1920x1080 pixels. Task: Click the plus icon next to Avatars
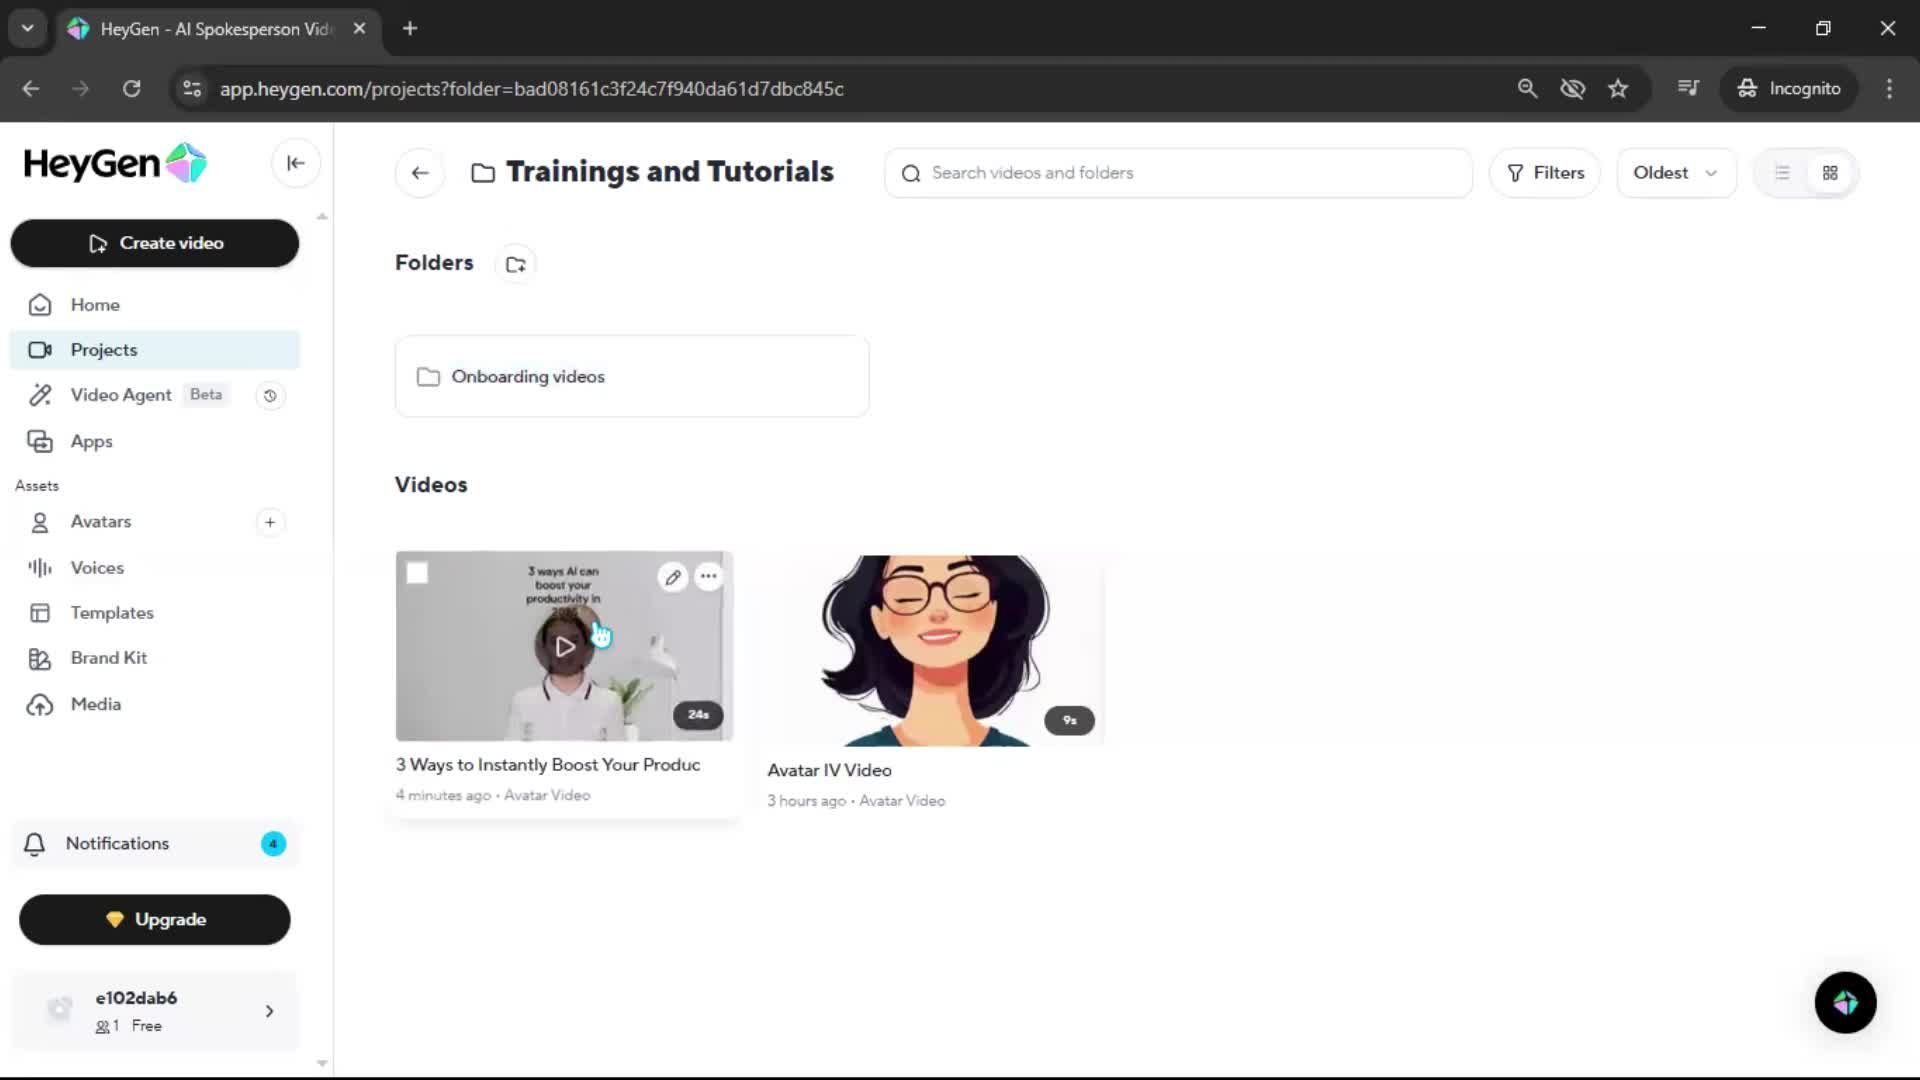pyautogui.click(x=270, y=522)
